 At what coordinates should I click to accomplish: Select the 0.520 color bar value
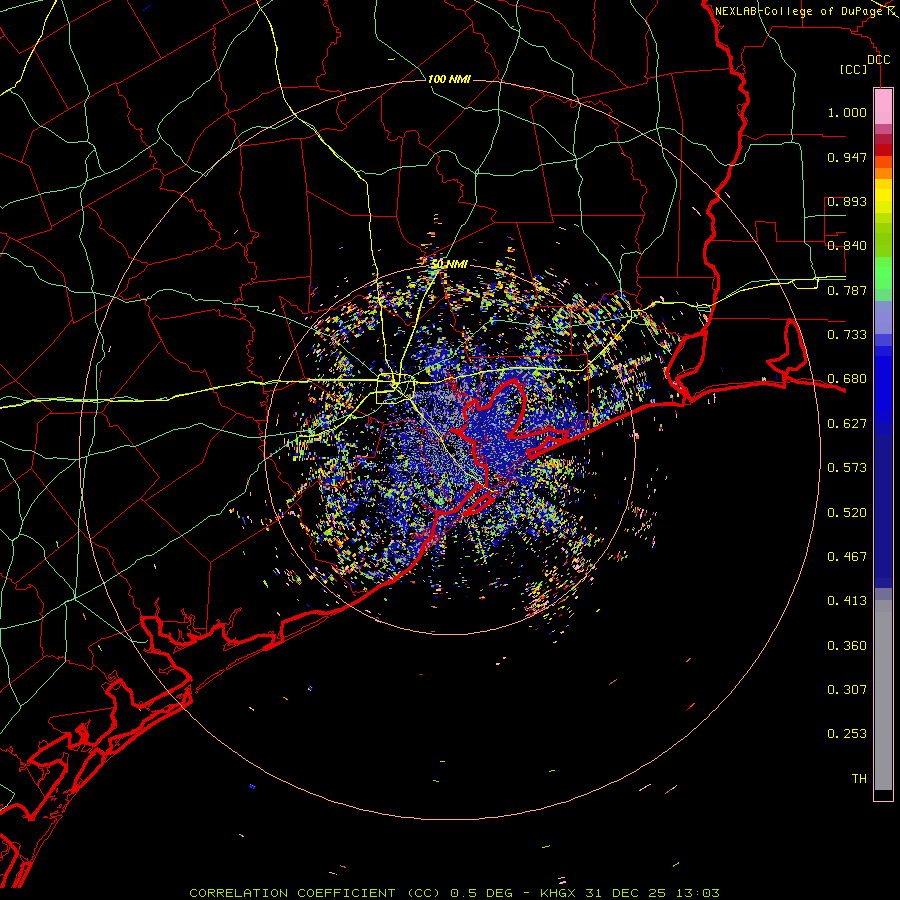[x=847, y=513]
